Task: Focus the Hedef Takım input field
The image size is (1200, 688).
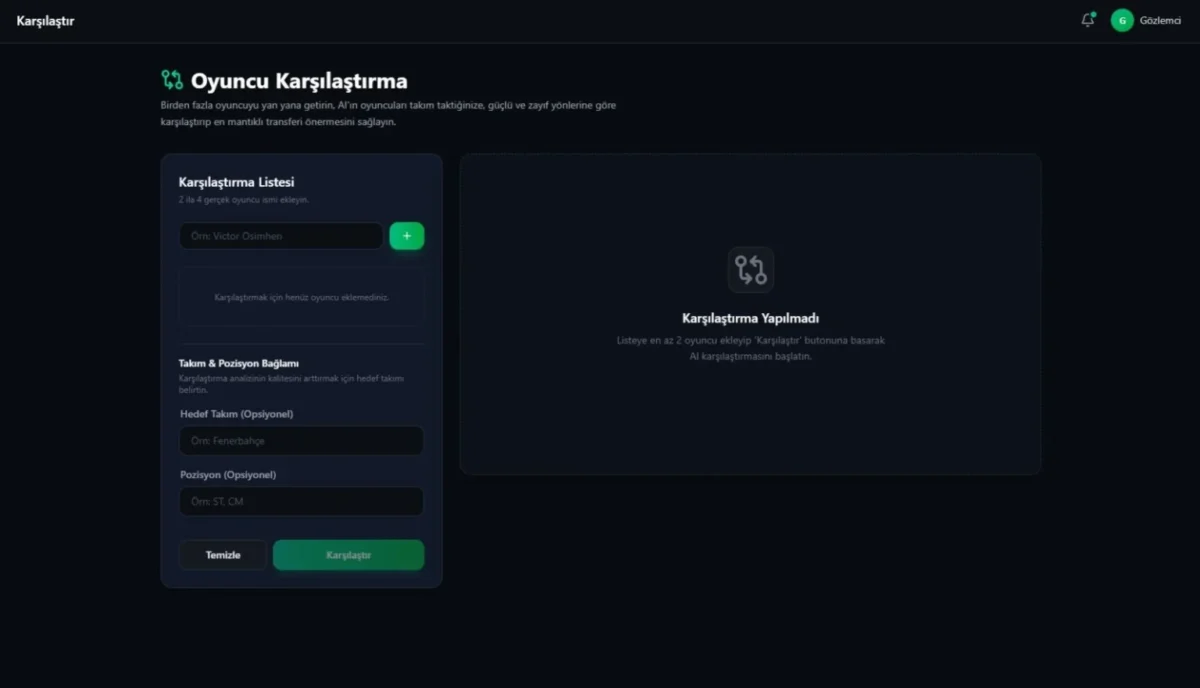Action: (x=301, y=441)
